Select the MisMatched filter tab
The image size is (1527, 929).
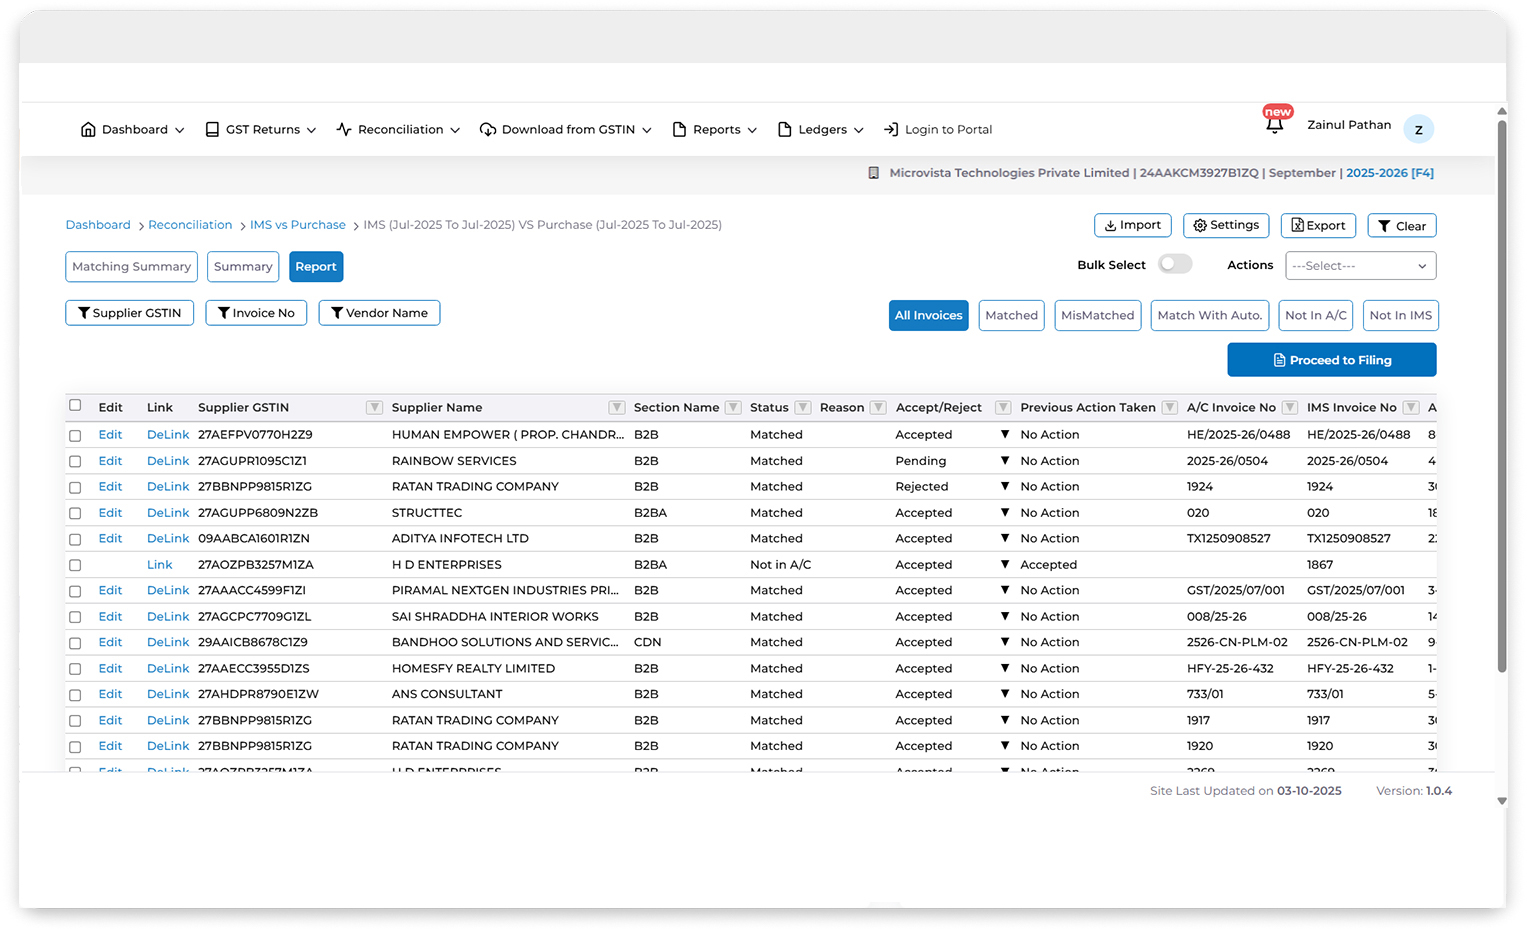tap(1097, 316)
